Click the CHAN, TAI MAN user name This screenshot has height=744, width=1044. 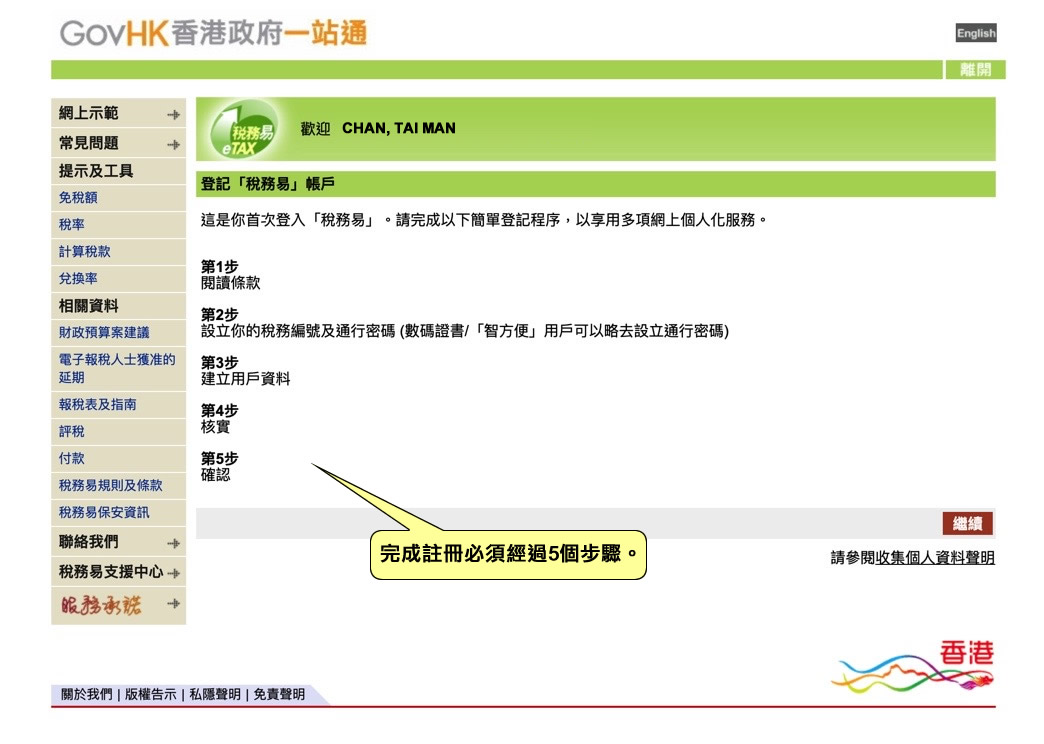click(399, 129)
